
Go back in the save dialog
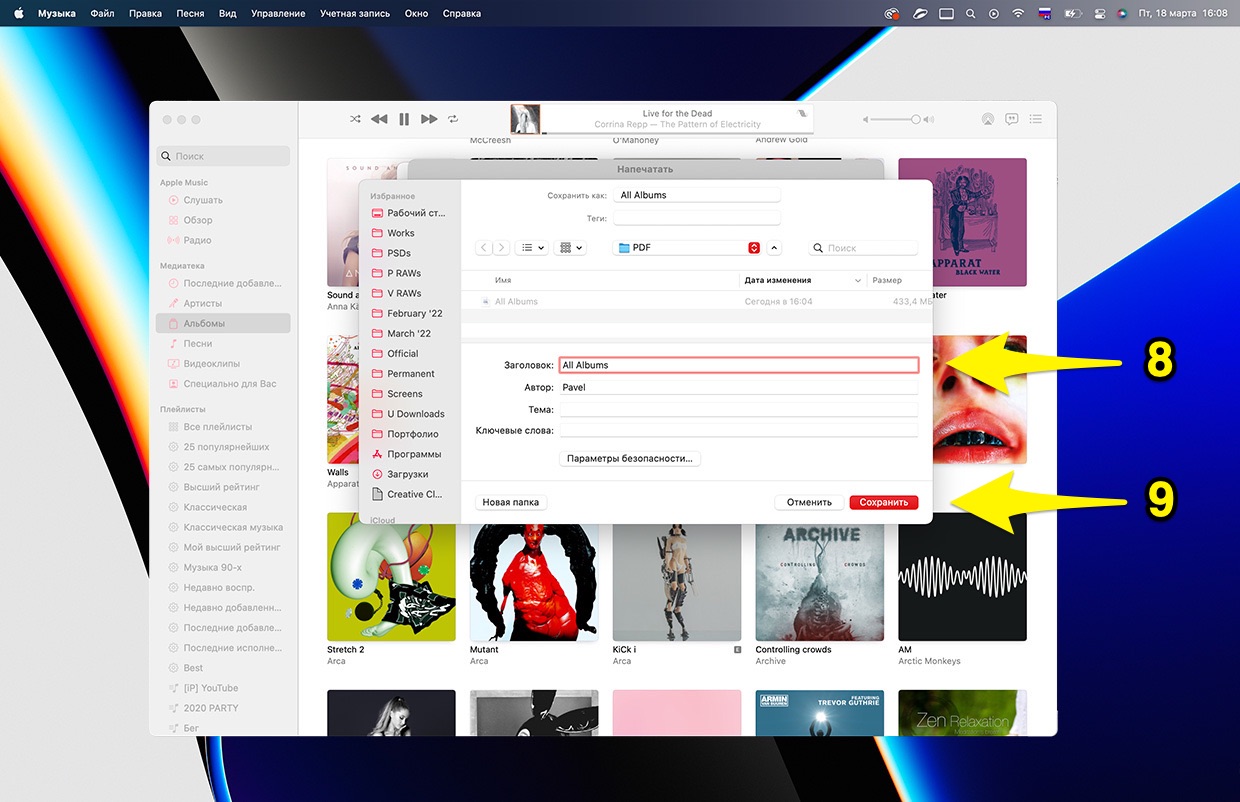click(x=484, y=247)
